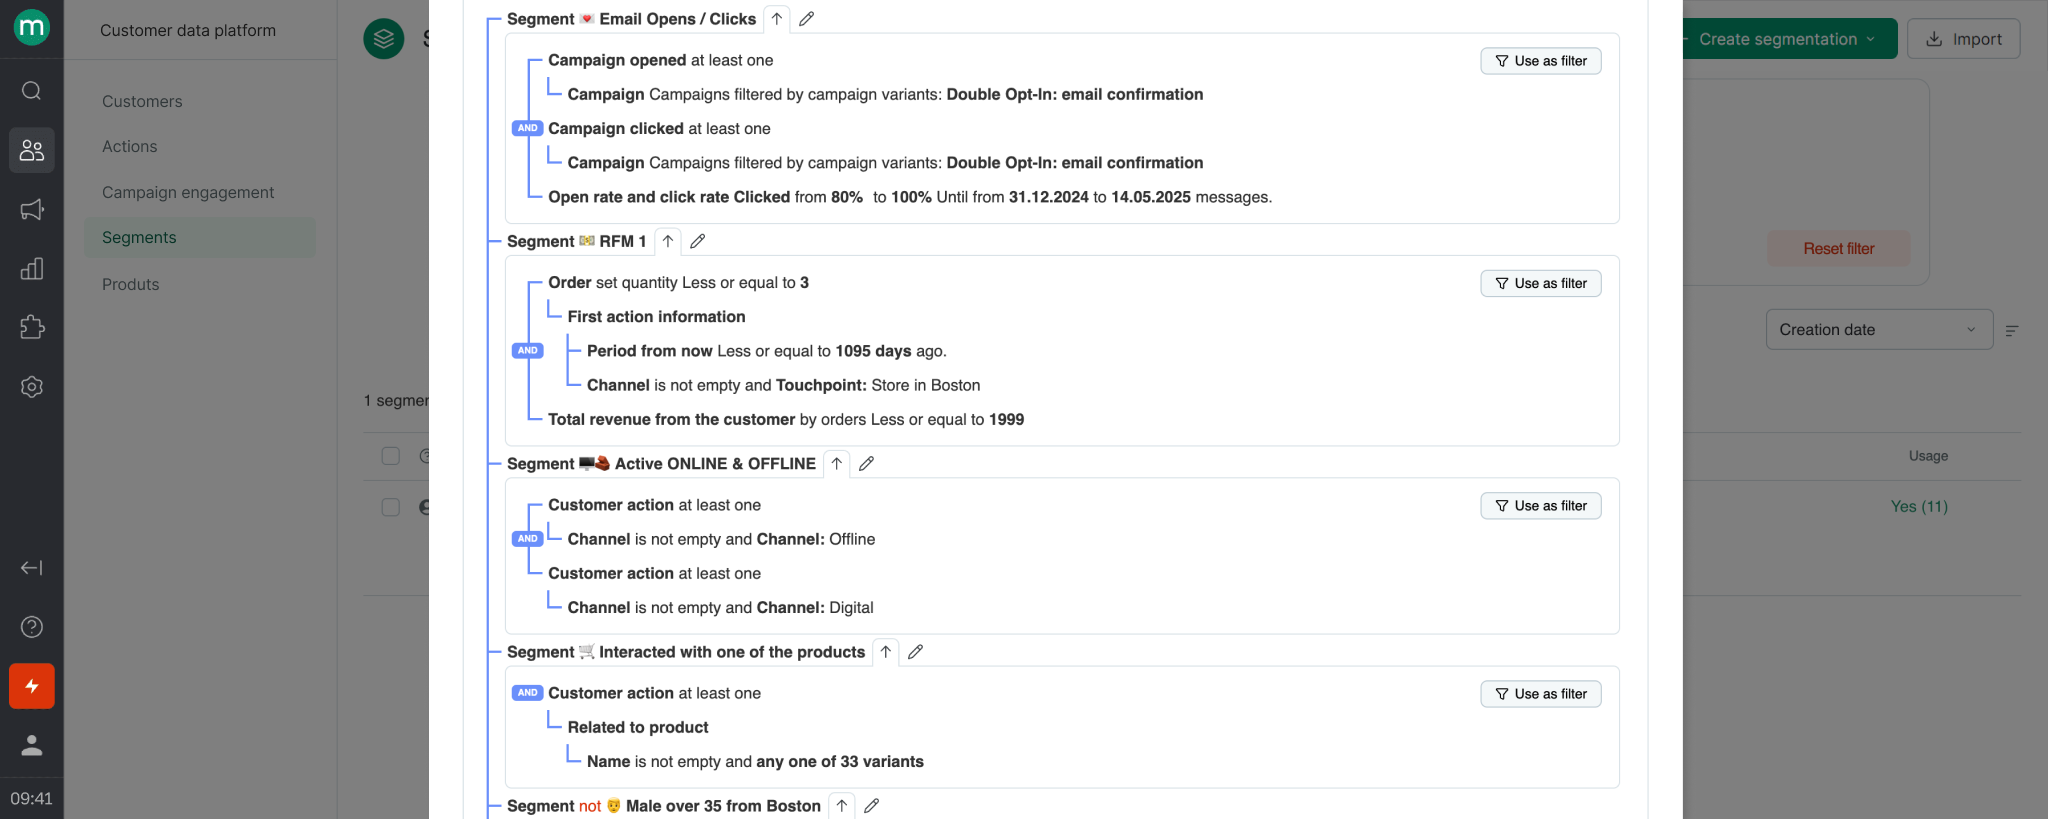Collapse sidebar with arrow icon
2048x819 pixels.
31,568
